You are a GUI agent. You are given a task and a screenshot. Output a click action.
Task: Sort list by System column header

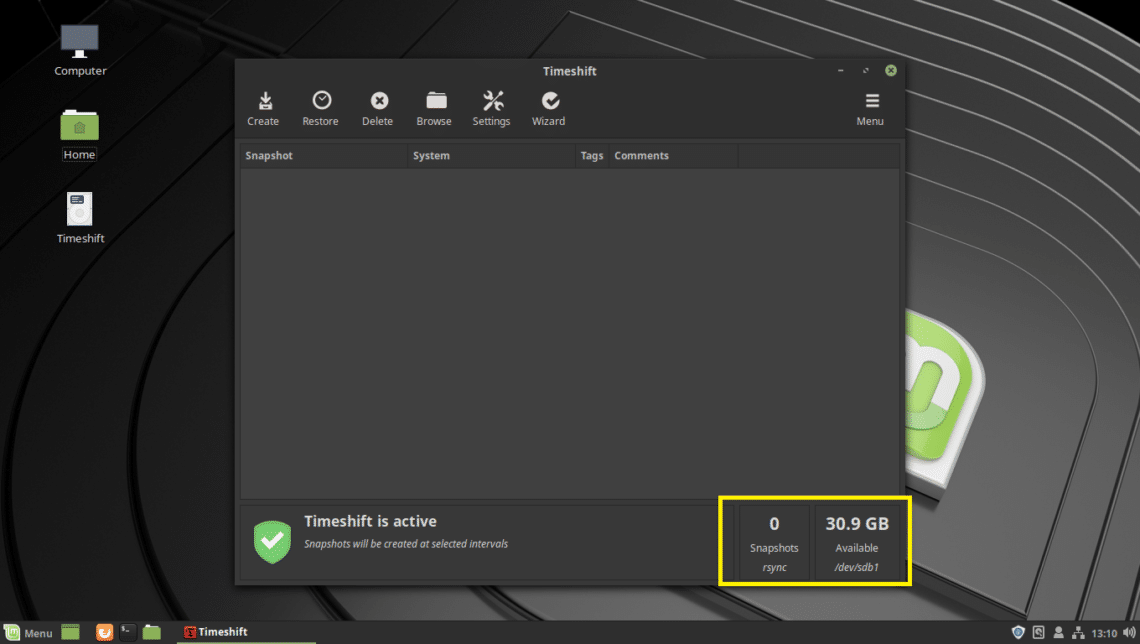pyautogui.click(x=491, y=156)
